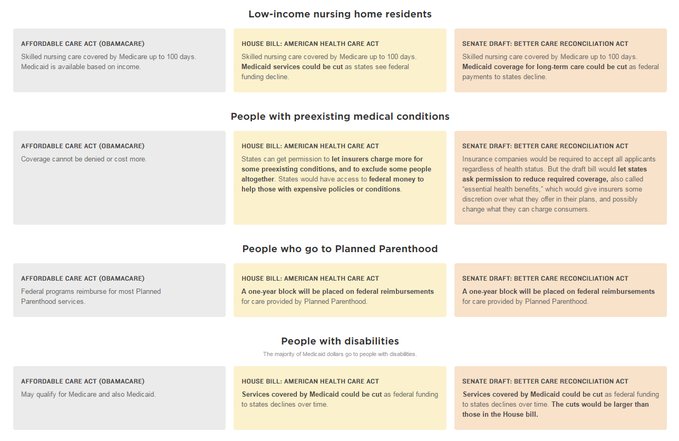The width and height of the screenshot is (679, 441).
Task: Open the House Bill card on preexisting conditions
Action: pyautogui.click(x=339, y=177)
